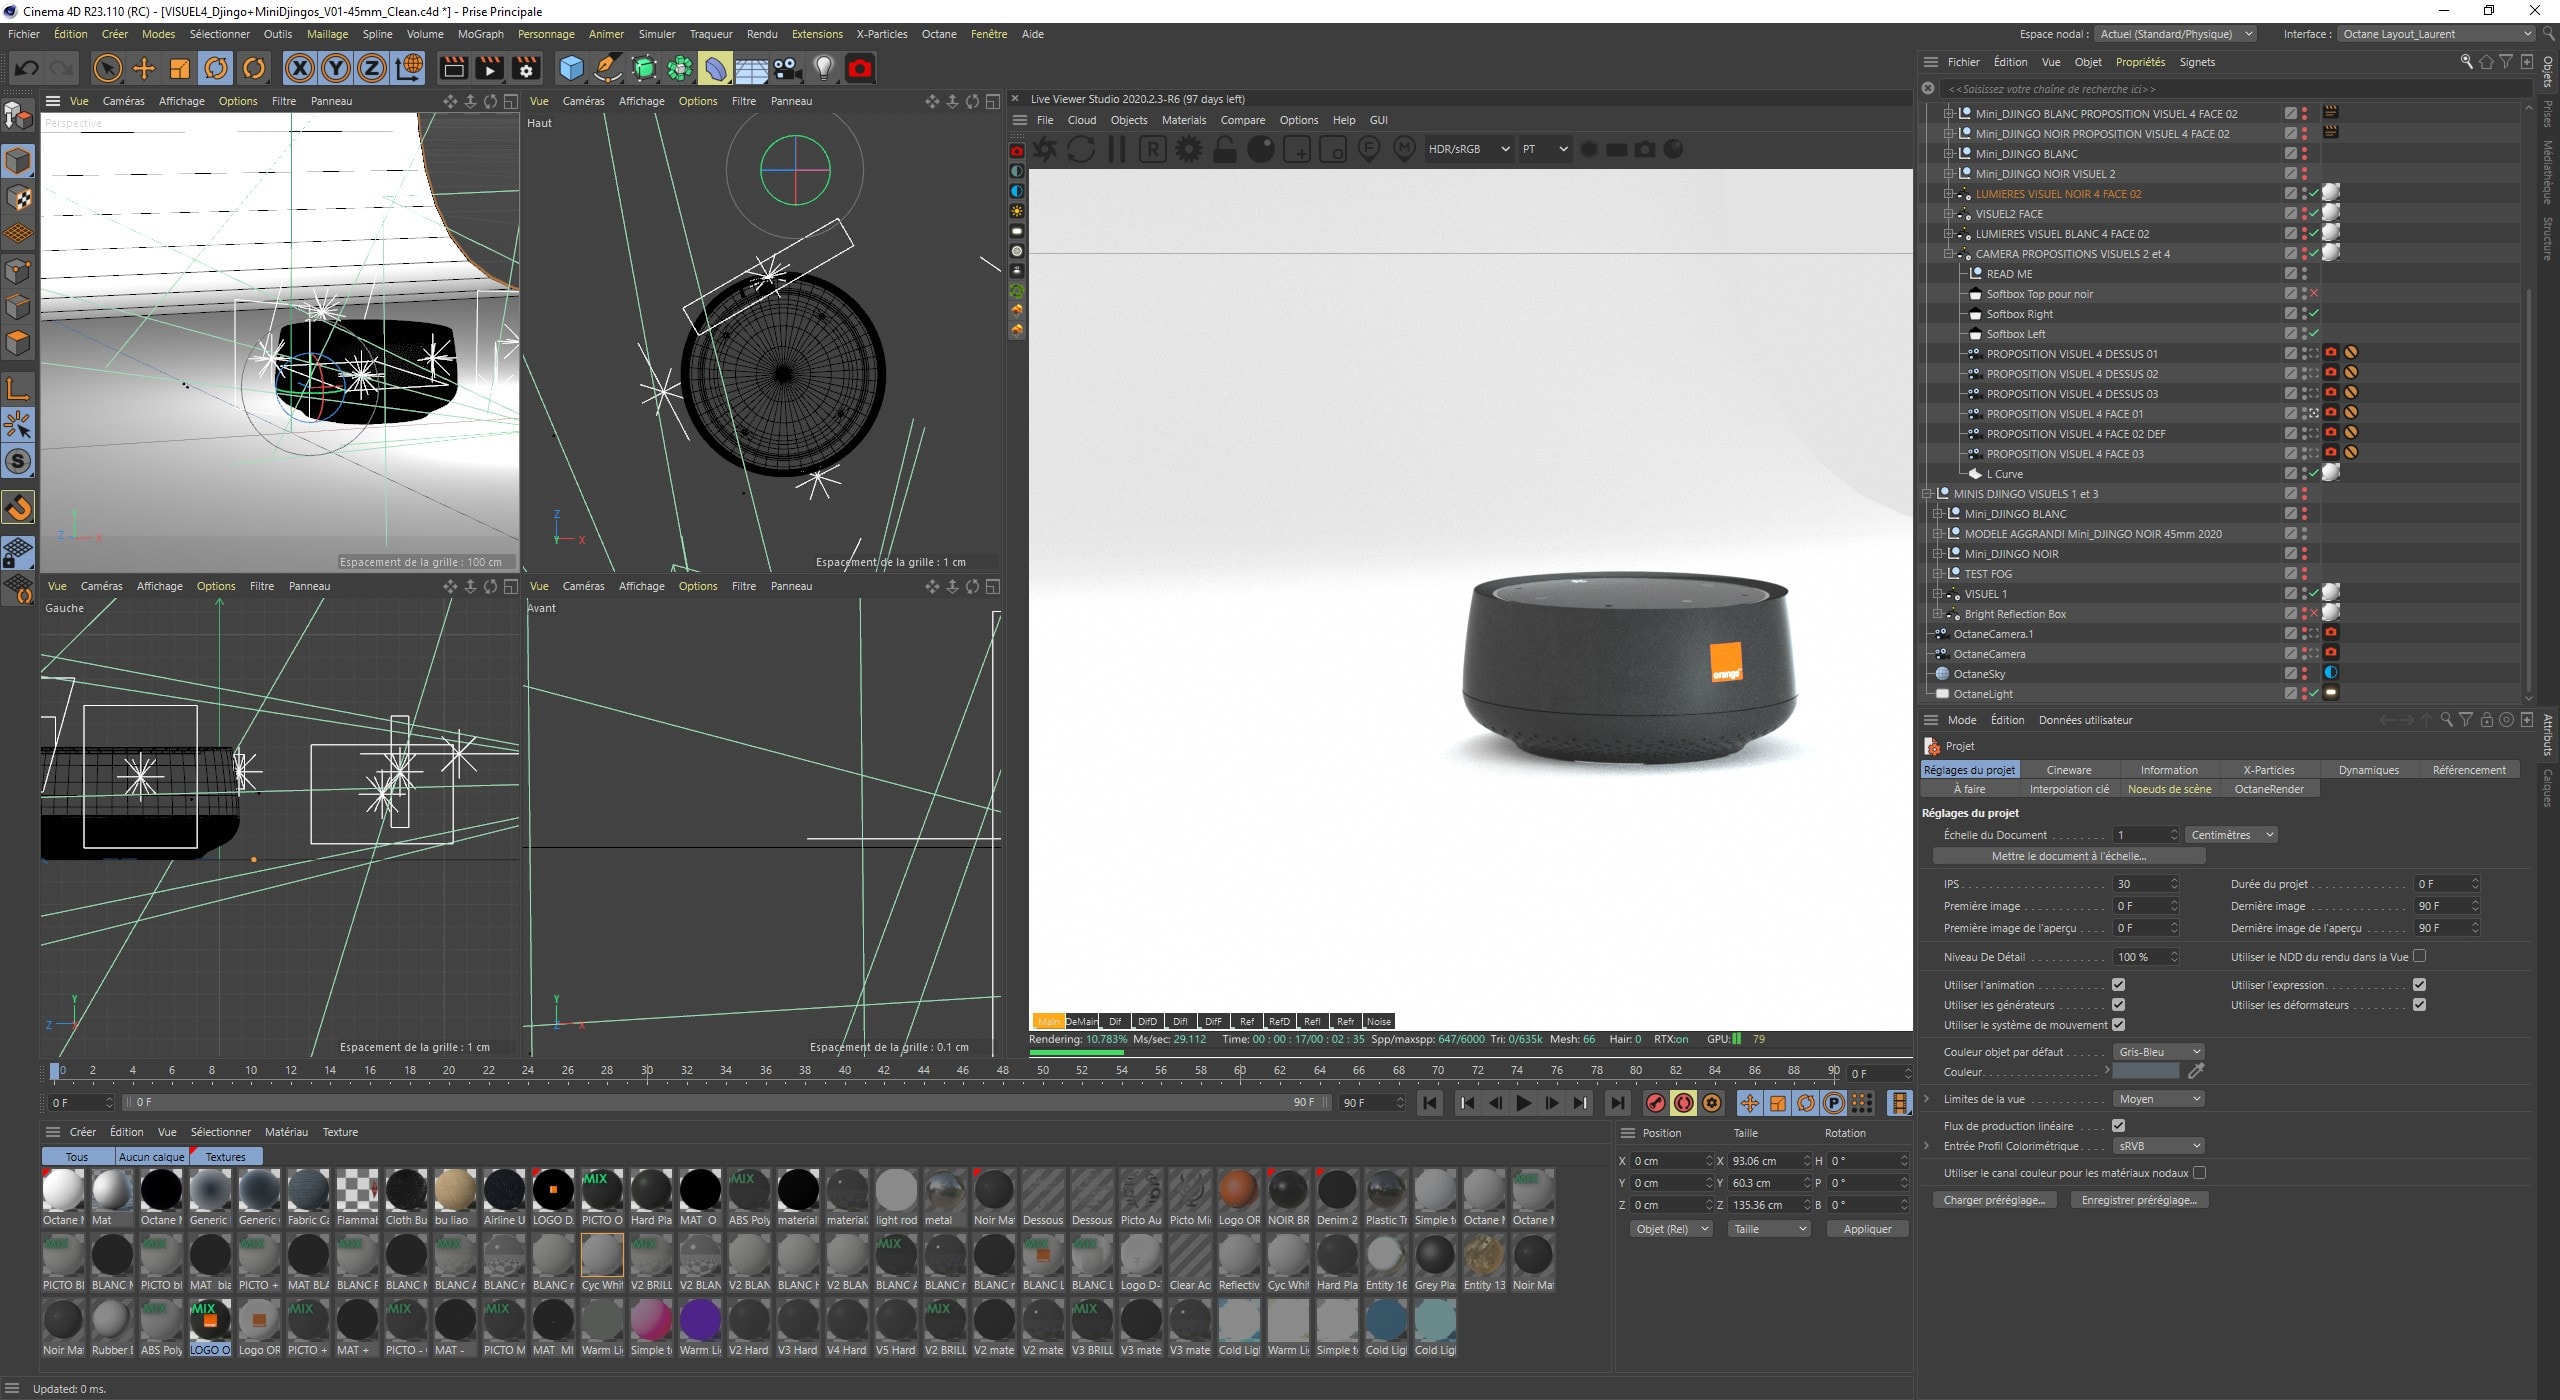2560x1400 pixels.
Task: Open the Octane Layout_Laurent interface dropdown
Action: [2438, 34]
